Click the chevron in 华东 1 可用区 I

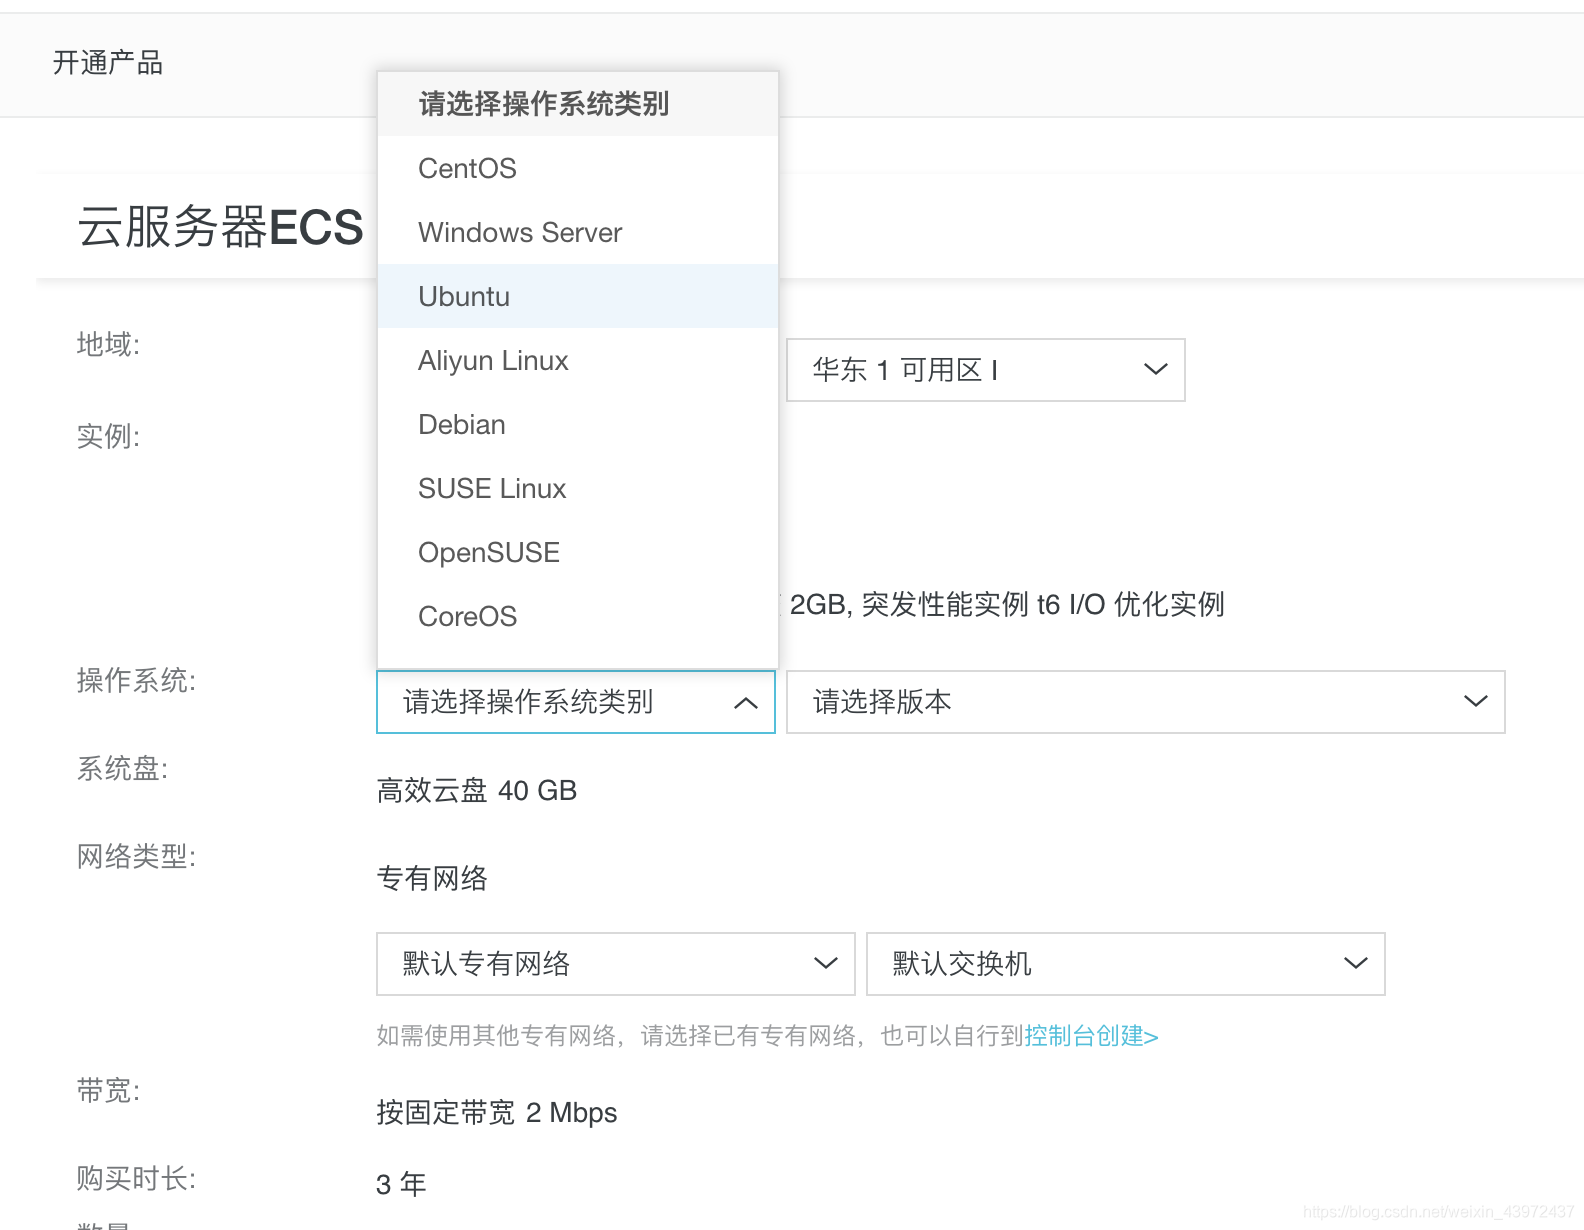click(x=1156, y=369)
